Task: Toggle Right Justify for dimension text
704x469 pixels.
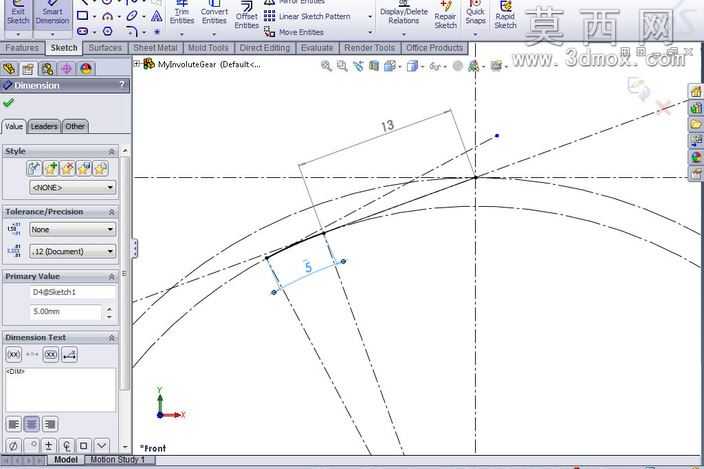Action: (49, 424)
